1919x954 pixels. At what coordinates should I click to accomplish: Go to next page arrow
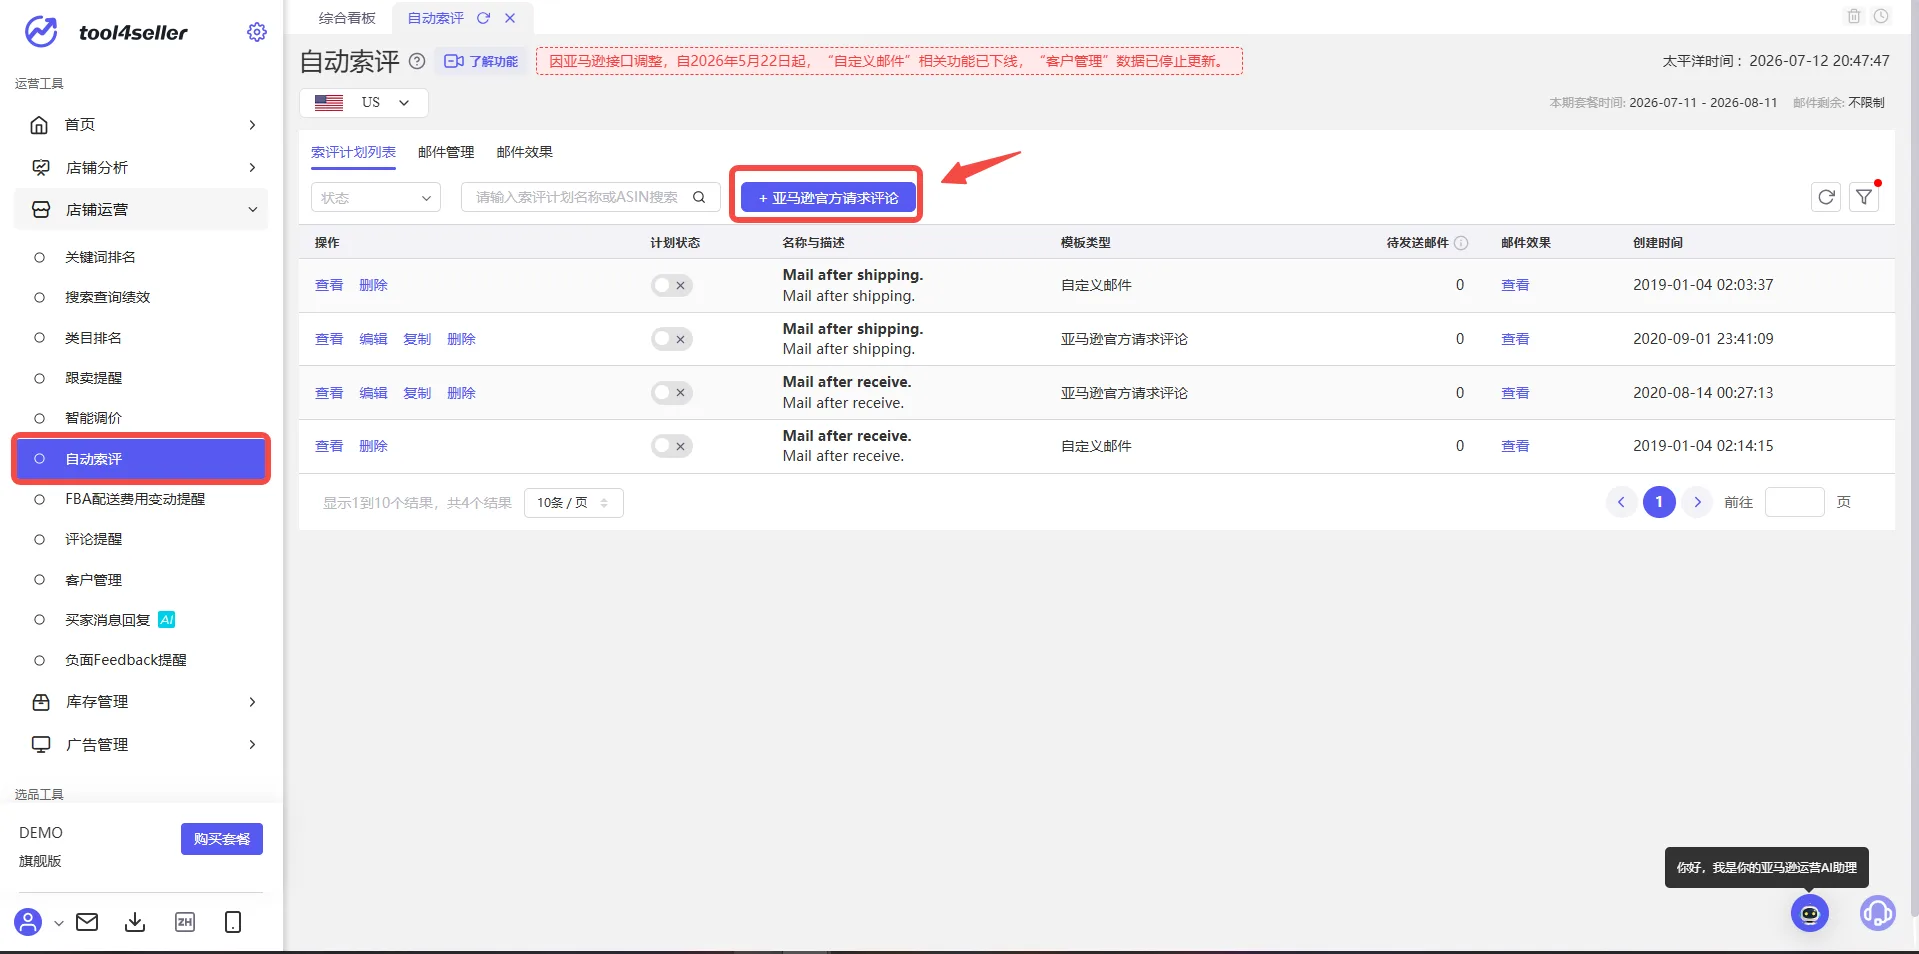(x=1697, y=502)
